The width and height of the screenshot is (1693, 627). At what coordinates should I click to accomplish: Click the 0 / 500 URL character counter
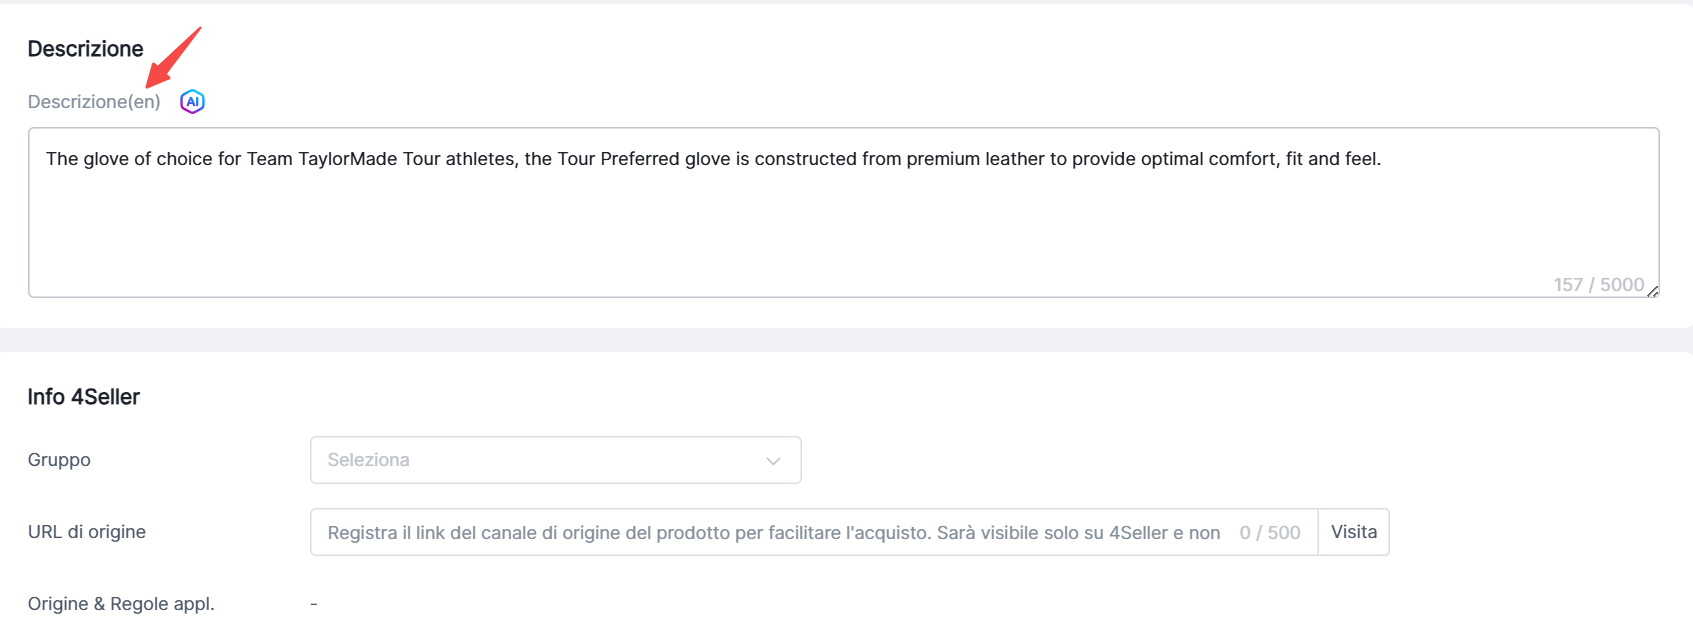pyautogui.click(x=1269, y=533)
